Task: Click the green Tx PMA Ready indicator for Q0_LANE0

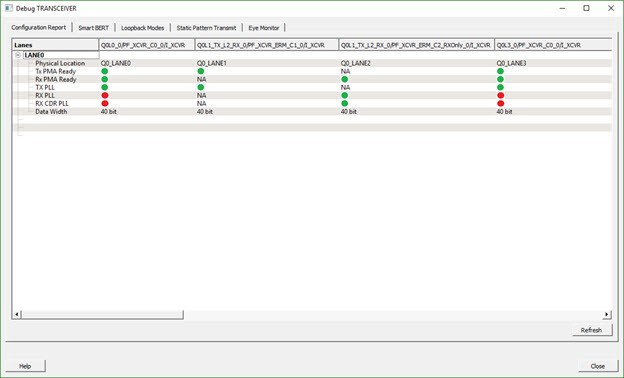Action: [x=105, y=71]
